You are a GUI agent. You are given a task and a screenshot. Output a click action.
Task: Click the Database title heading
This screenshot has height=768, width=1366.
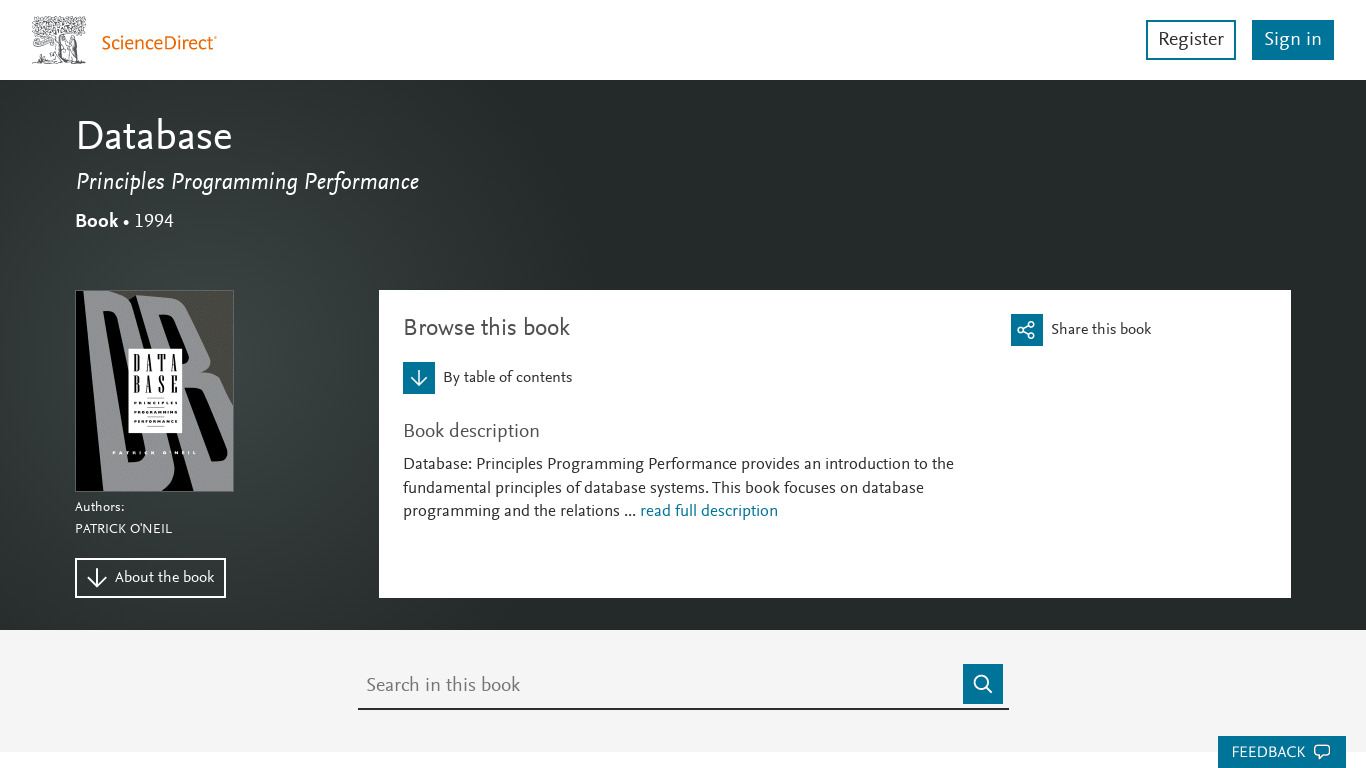click(x=154, y=137)
